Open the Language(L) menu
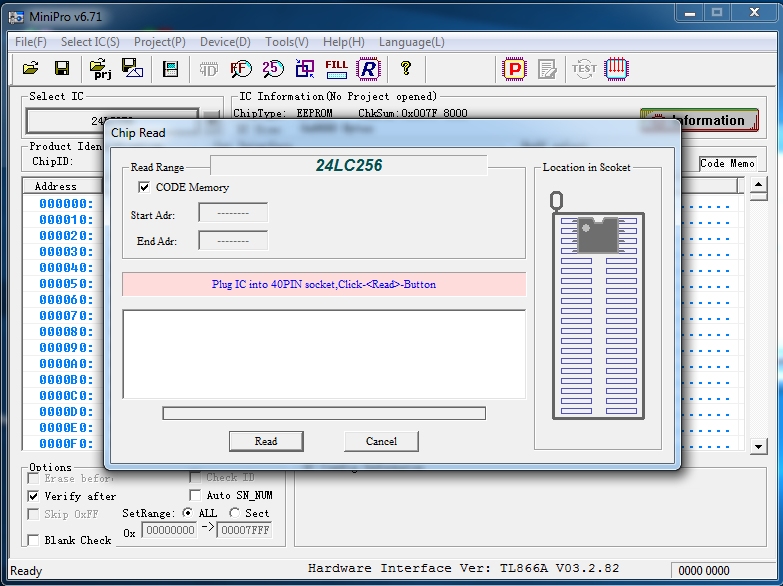Screen dimensions: 783x586 411,42
